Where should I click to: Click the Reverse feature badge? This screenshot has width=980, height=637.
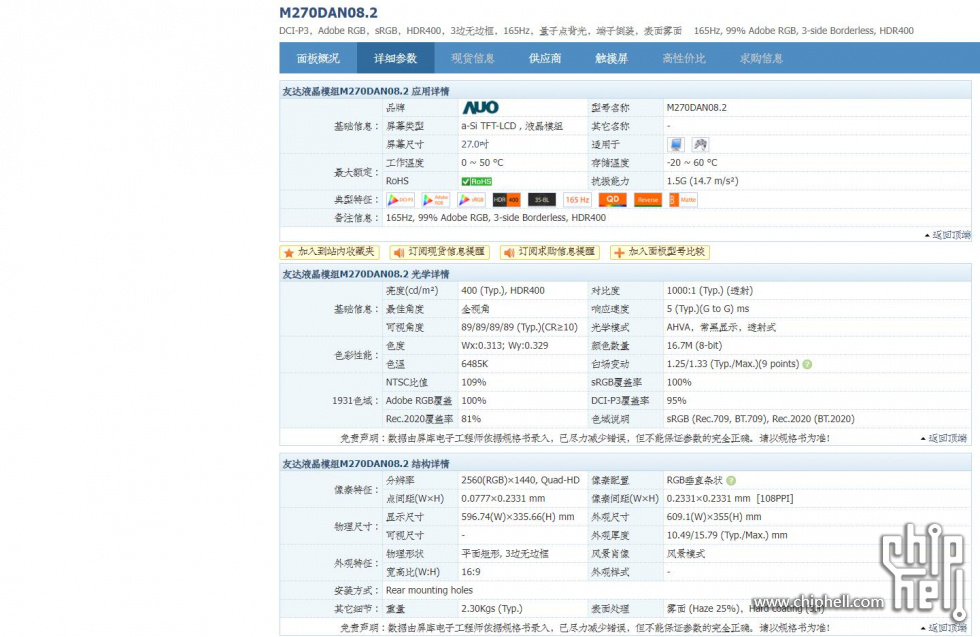pos(648,199)
